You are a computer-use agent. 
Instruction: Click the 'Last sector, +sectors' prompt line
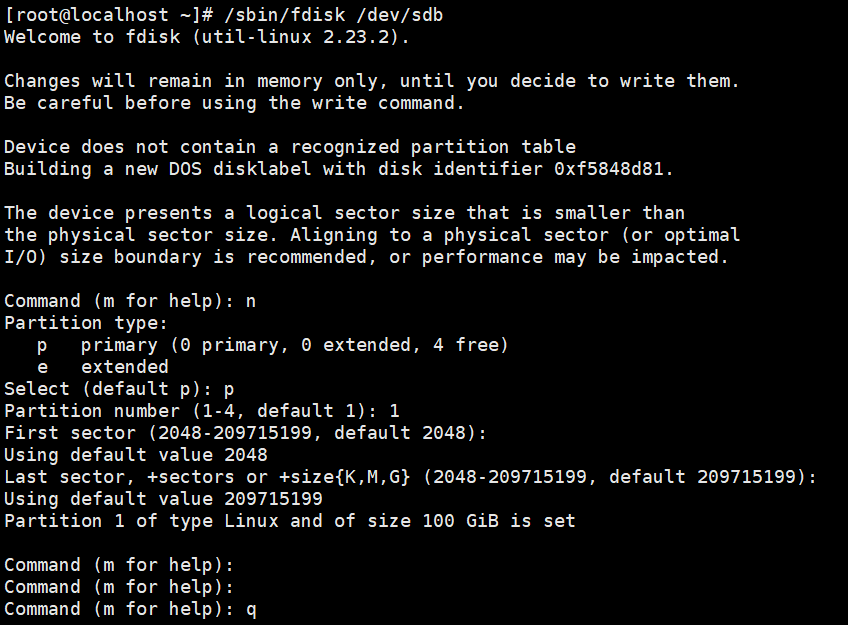tap(410, 477)
